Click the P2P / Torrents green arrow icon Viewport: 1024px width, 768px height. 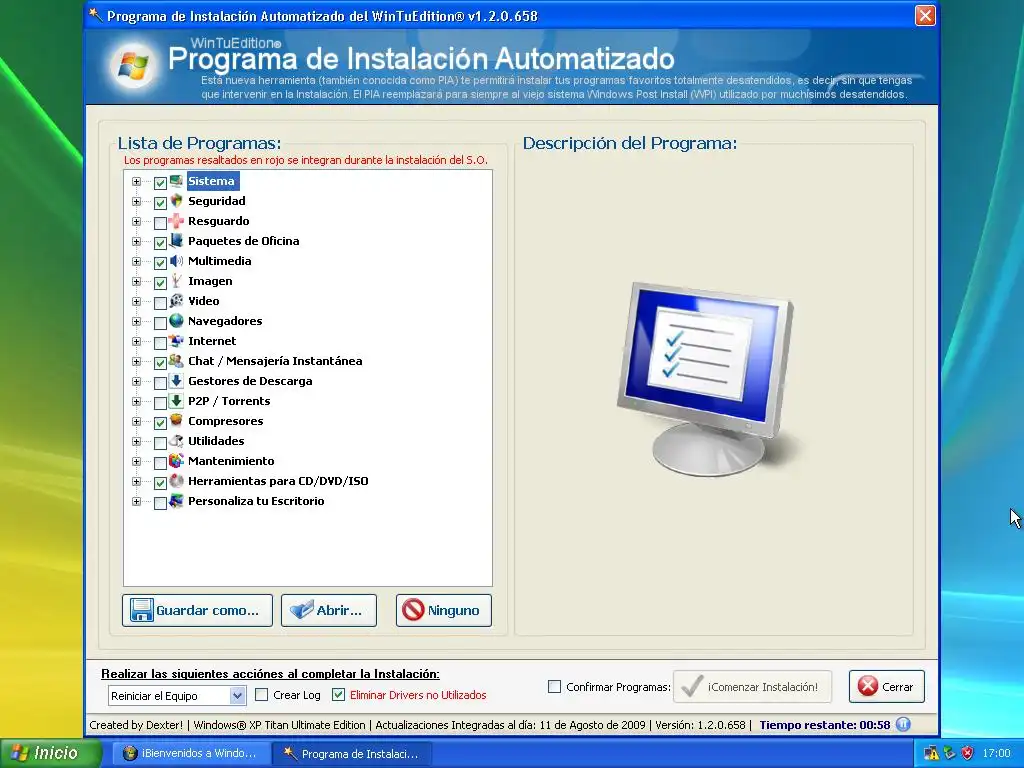[x=176, y=400]
